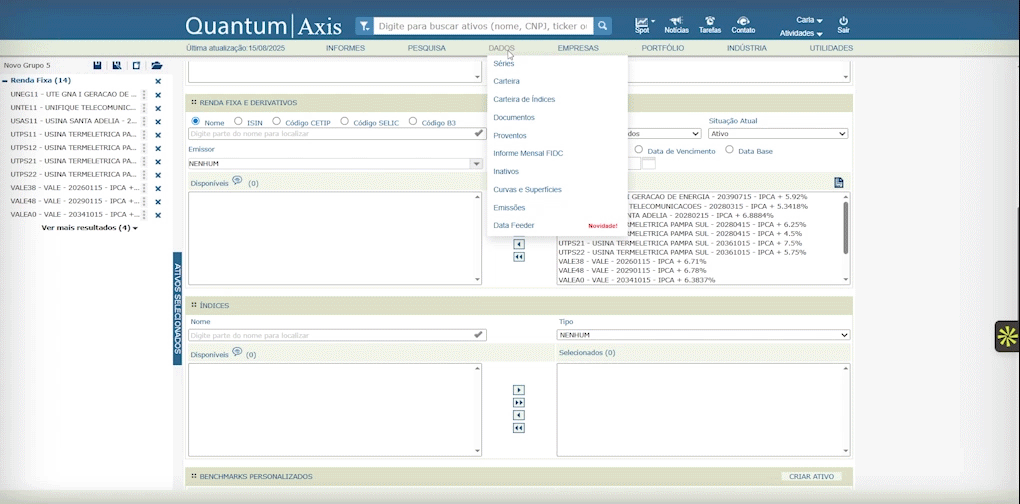Select the Código SELIC radio button
The height and width of the screenshot is (504, 1020).
click(345, 122)
